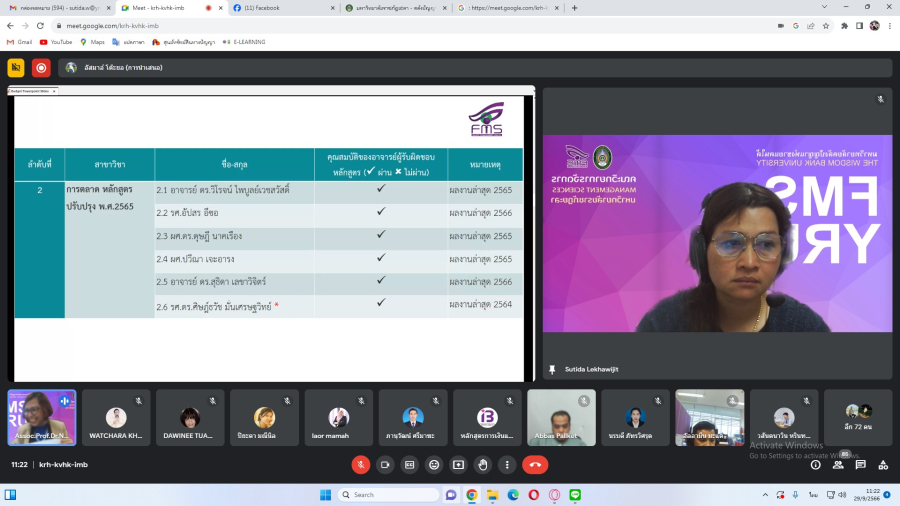The image size is (900, 506).
Task: Open Chrome from taskbar
Action: (472, 495)
